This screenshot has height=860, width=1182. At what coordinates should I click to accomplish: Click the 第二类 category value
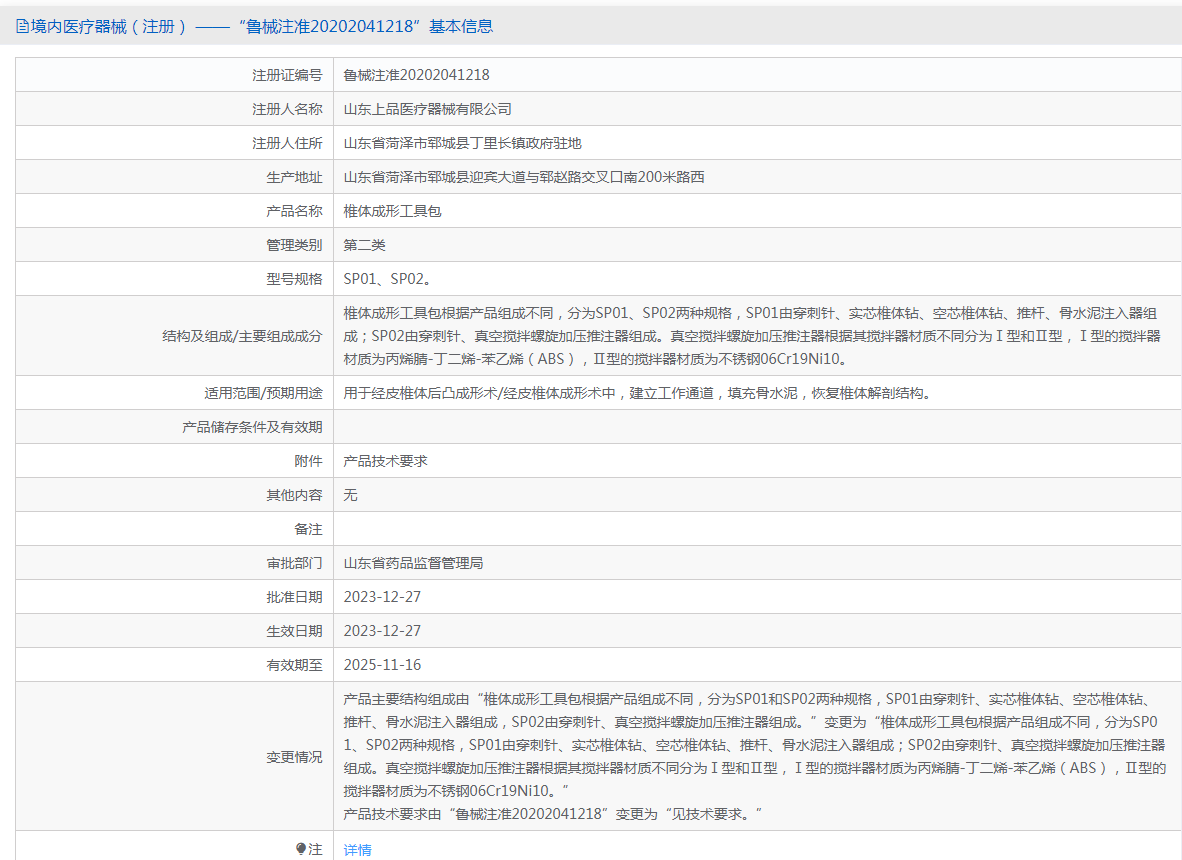[365, 245]
